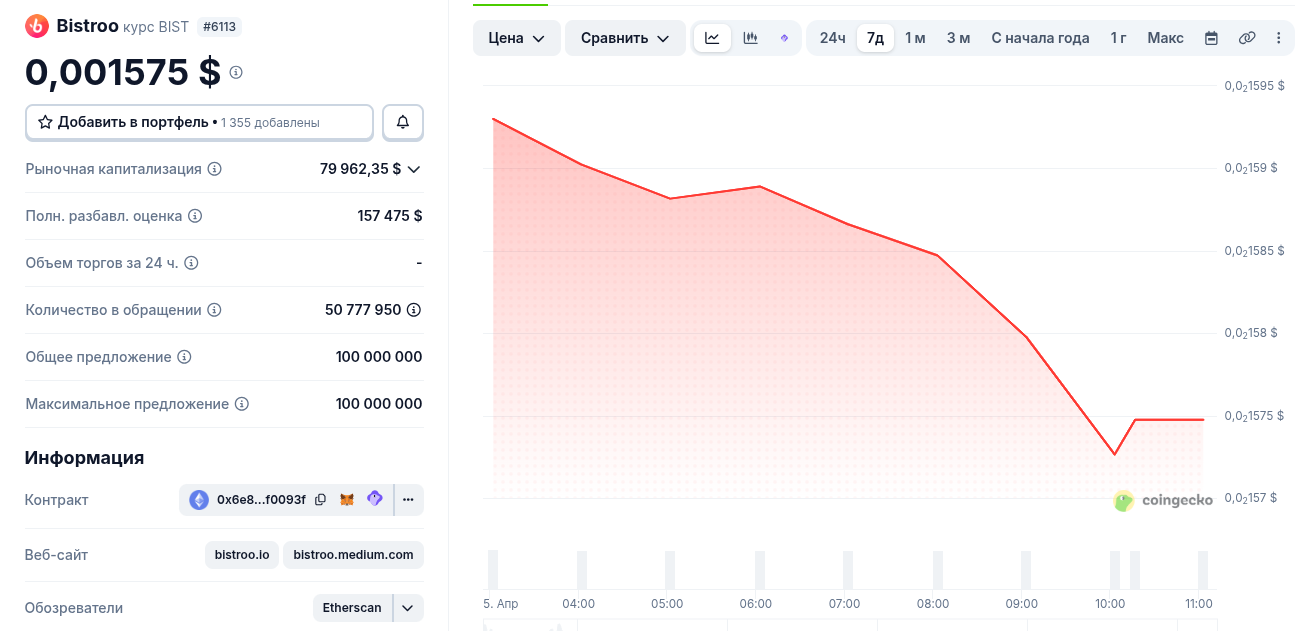The image size is (1310, 631).
Task: Switch to candlestick chart view
Action: pos(750,38)
